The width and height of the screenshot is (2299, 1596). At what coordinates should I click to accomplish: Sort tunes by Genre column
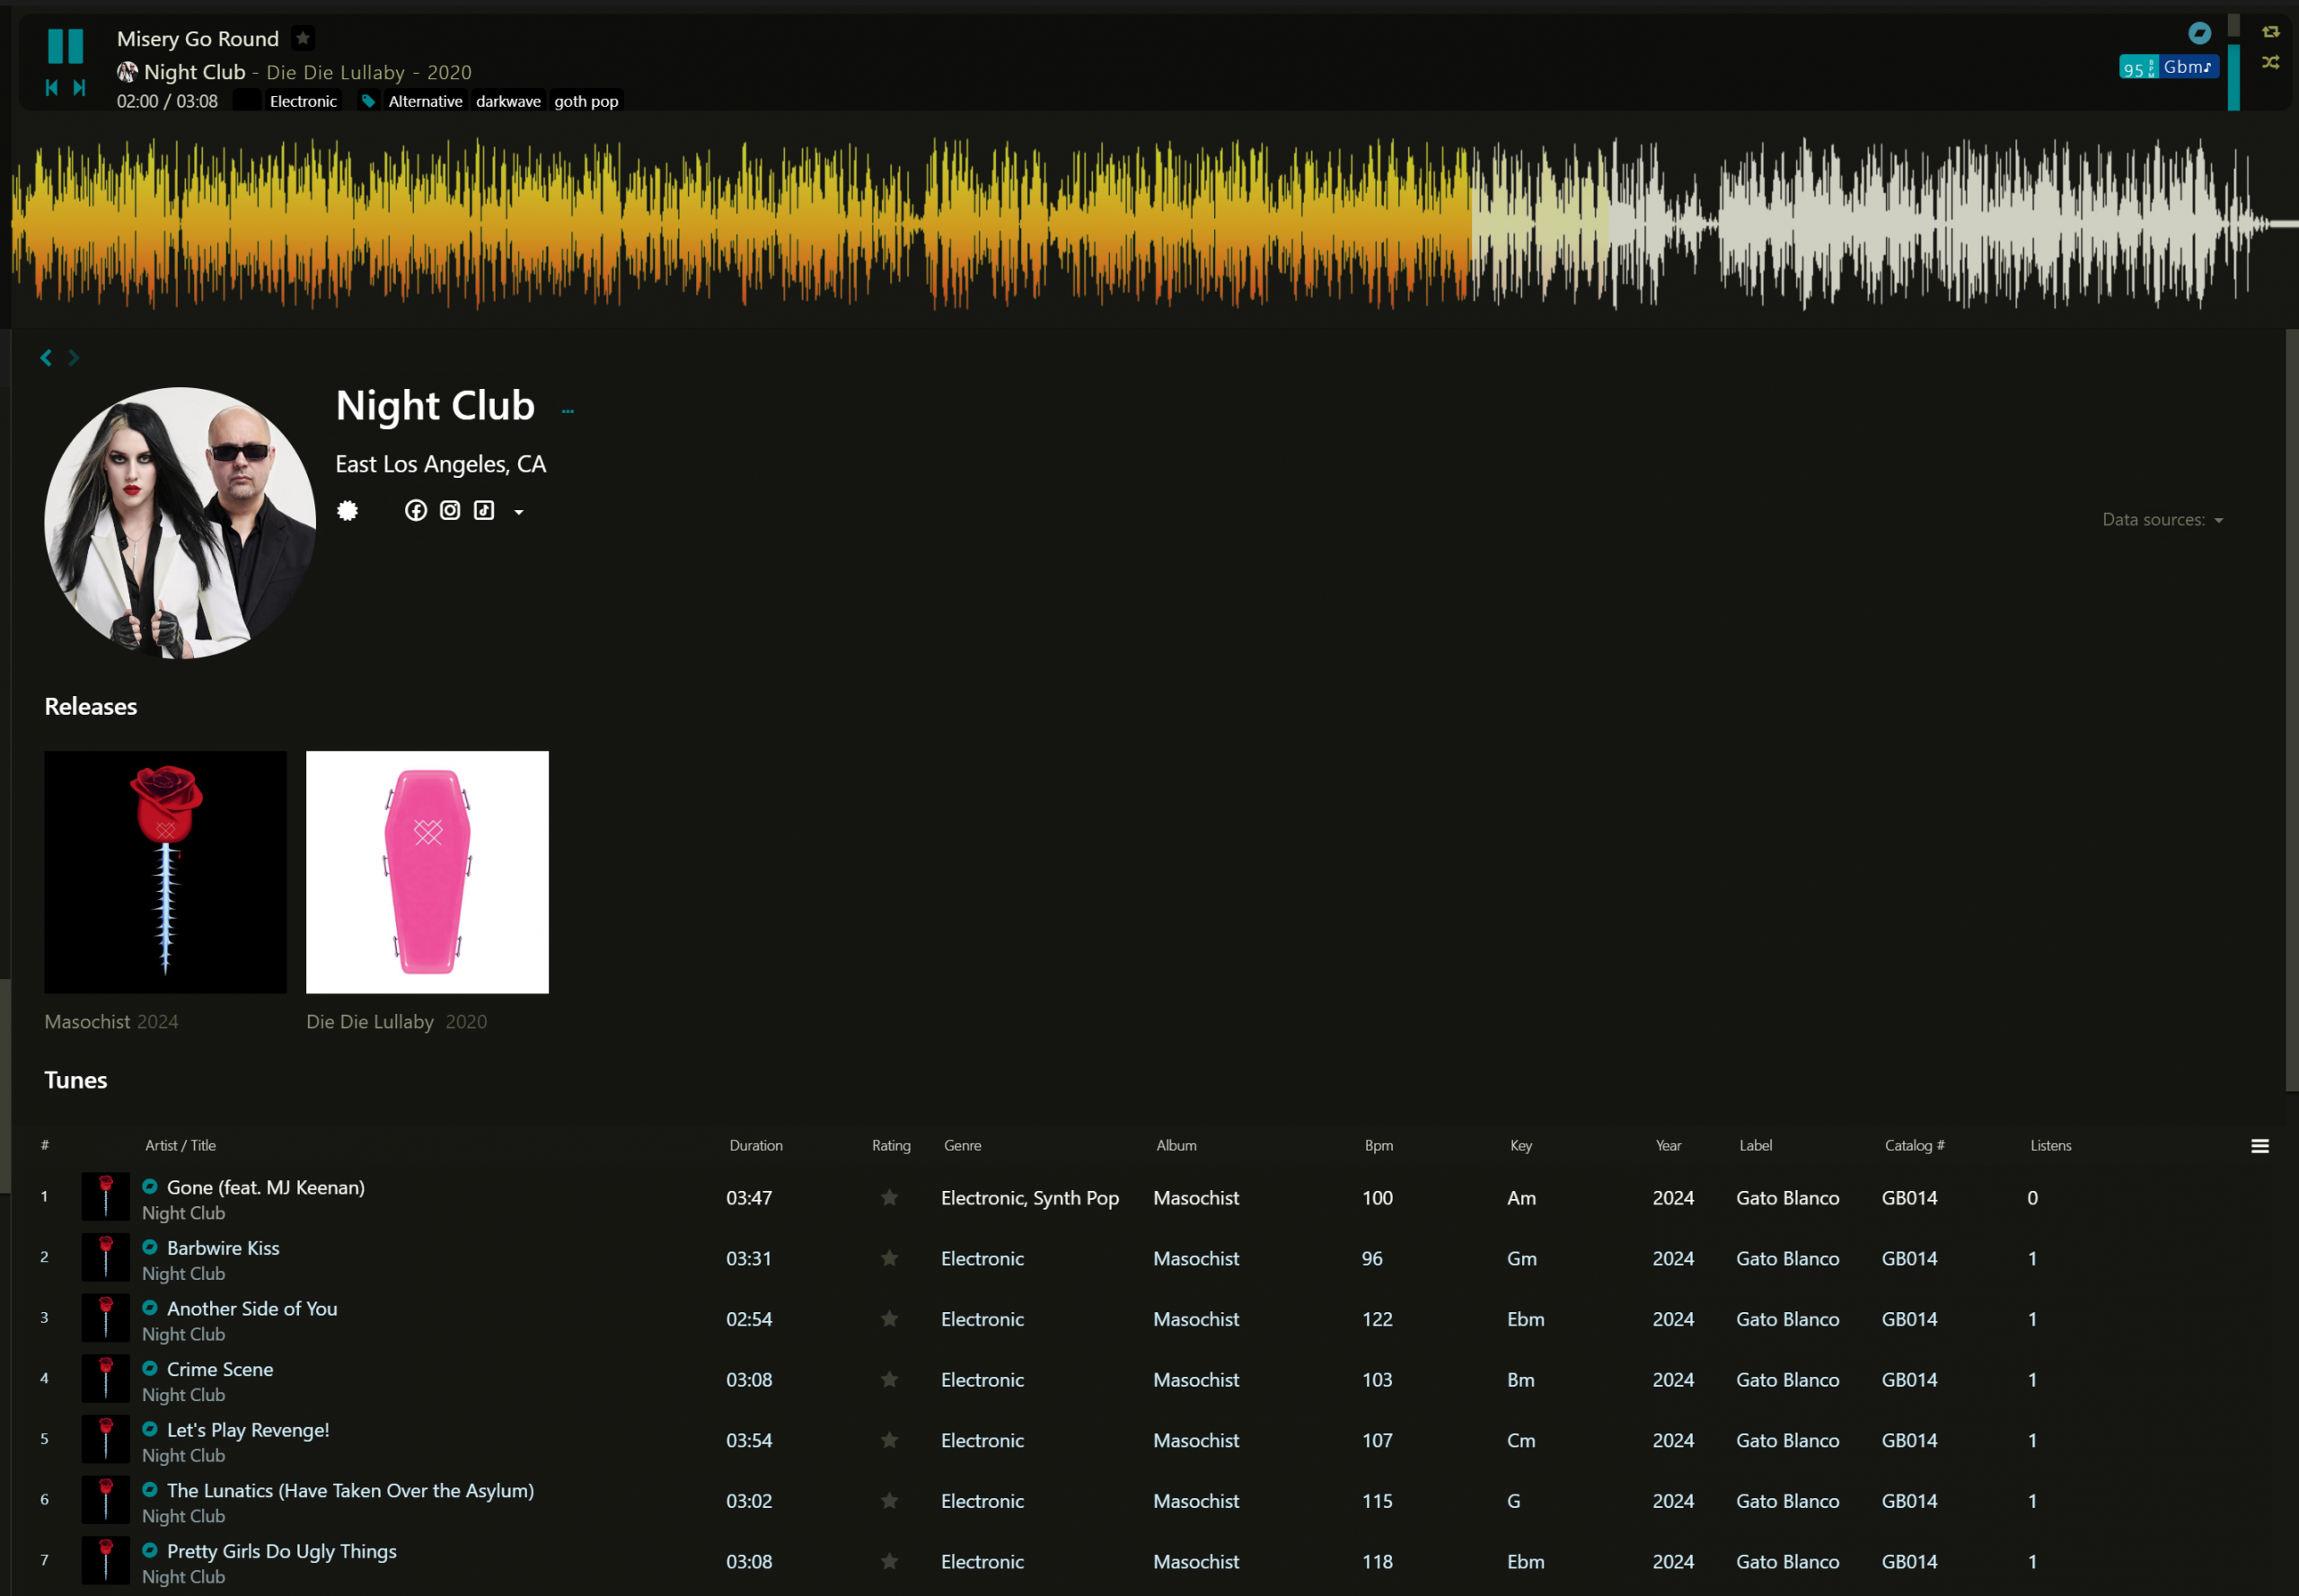pos(962,1145)
